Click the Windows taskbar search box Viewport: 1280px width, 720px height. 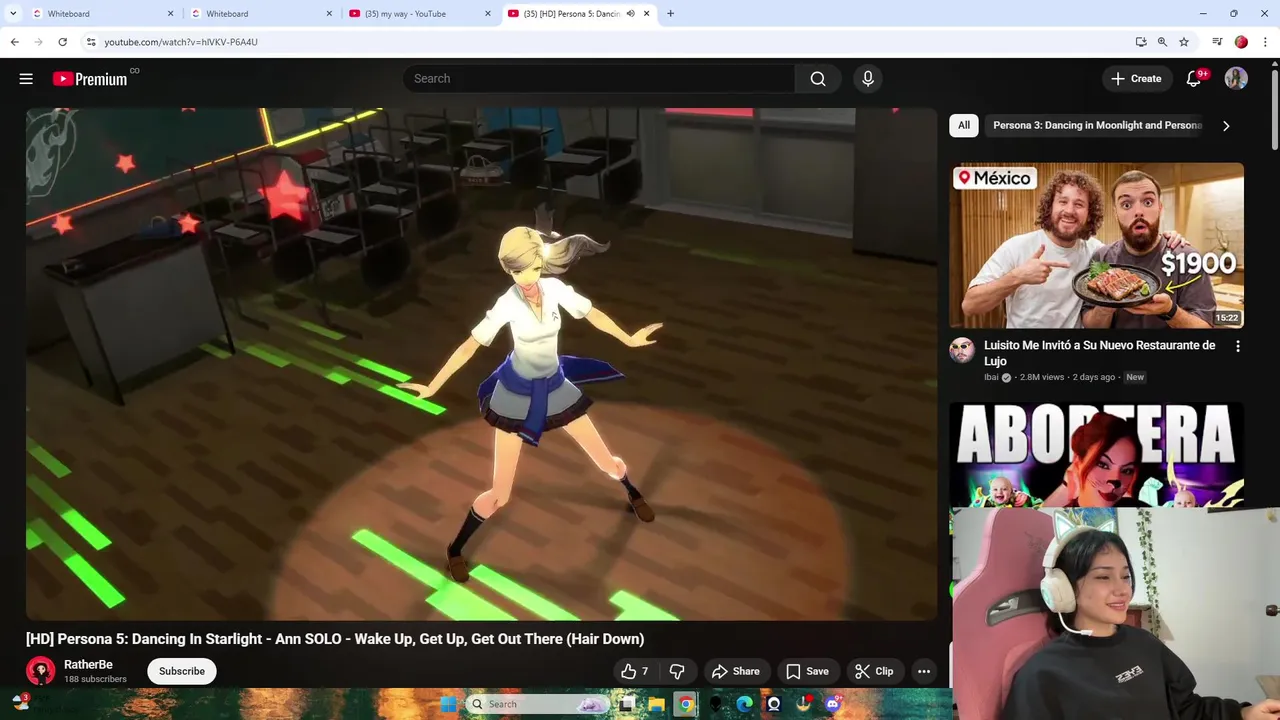tap(538, 704)
